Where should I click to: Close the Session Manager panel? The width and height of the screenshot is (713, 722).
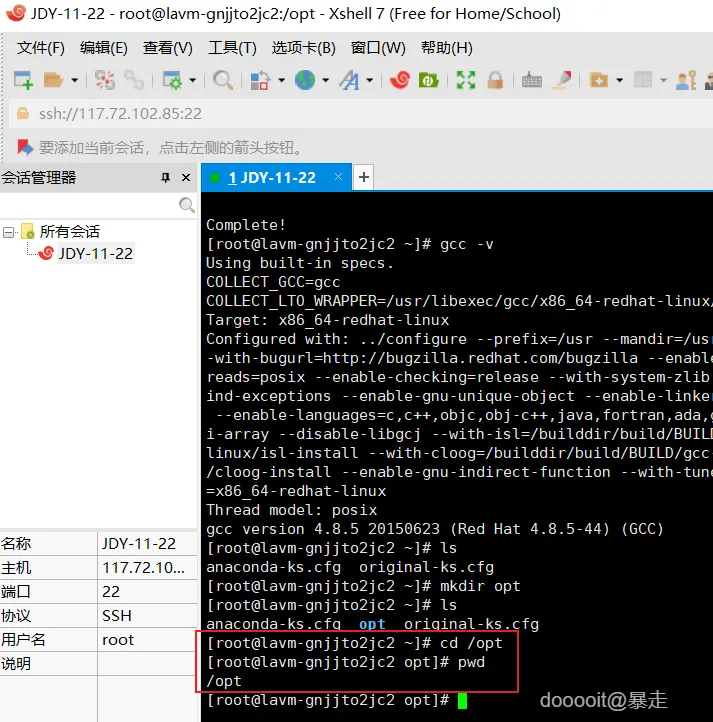[x=186, y=178]
